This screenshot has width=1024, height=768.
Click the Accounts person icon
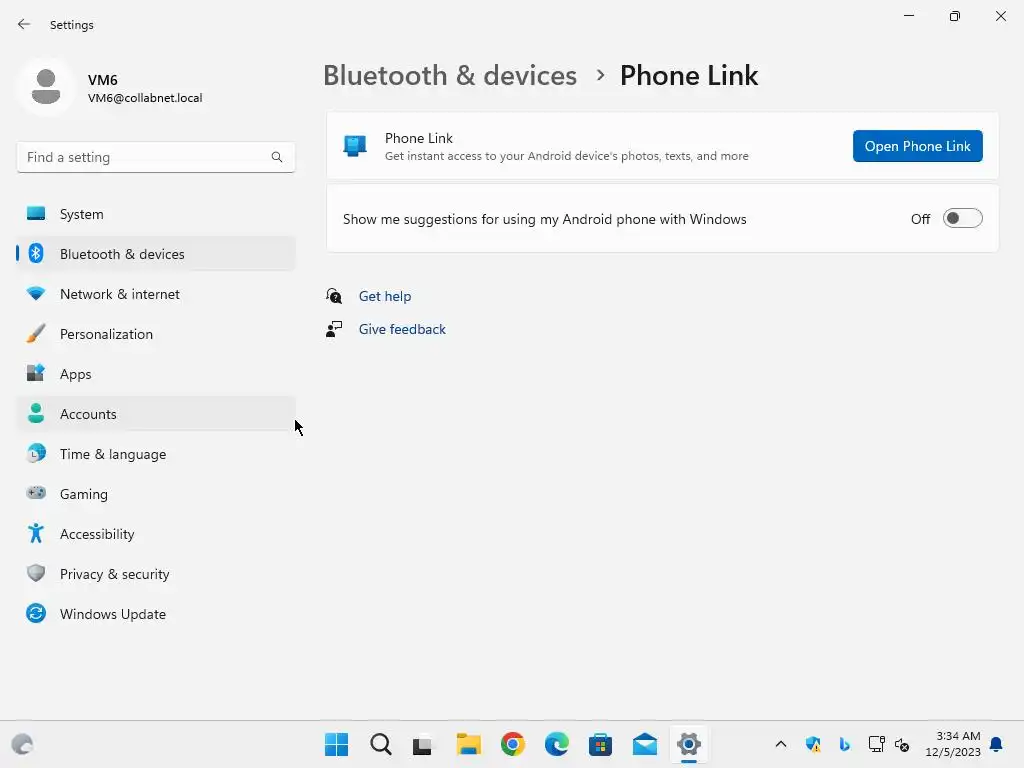pyautogui.click(x=36, y=413)
